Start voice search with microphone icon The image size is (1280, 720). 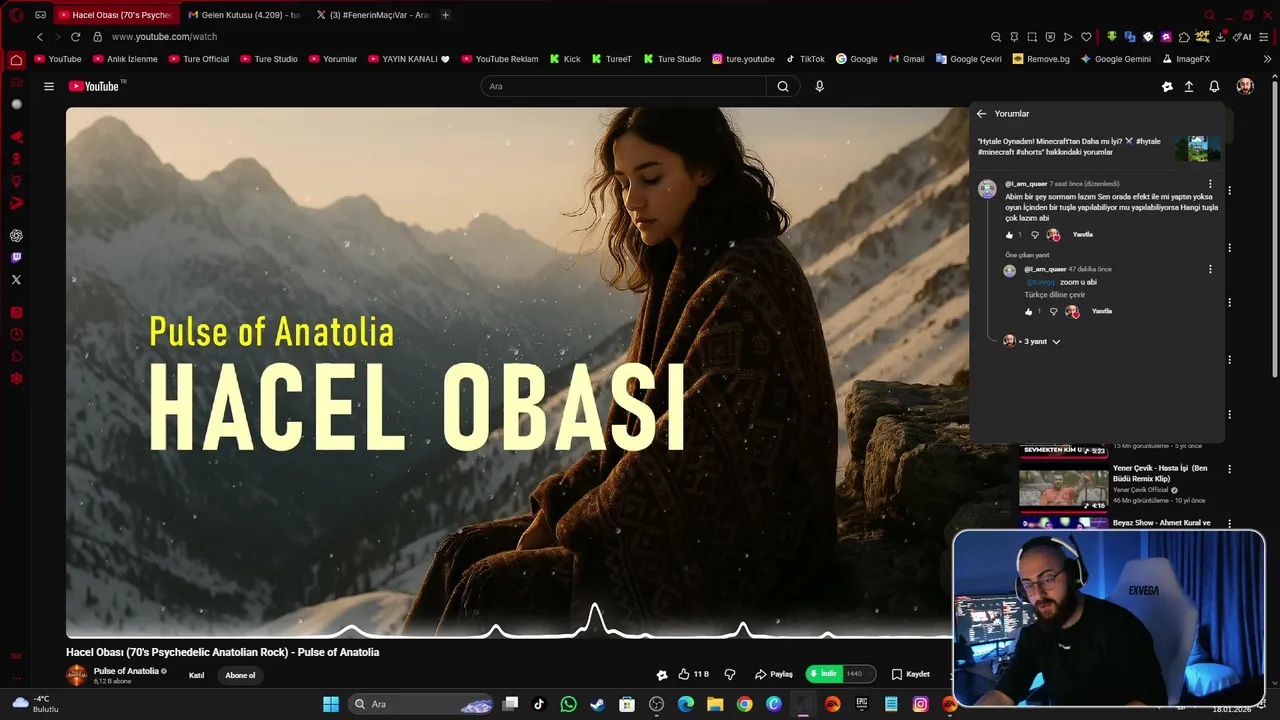(x=819, y=86)
